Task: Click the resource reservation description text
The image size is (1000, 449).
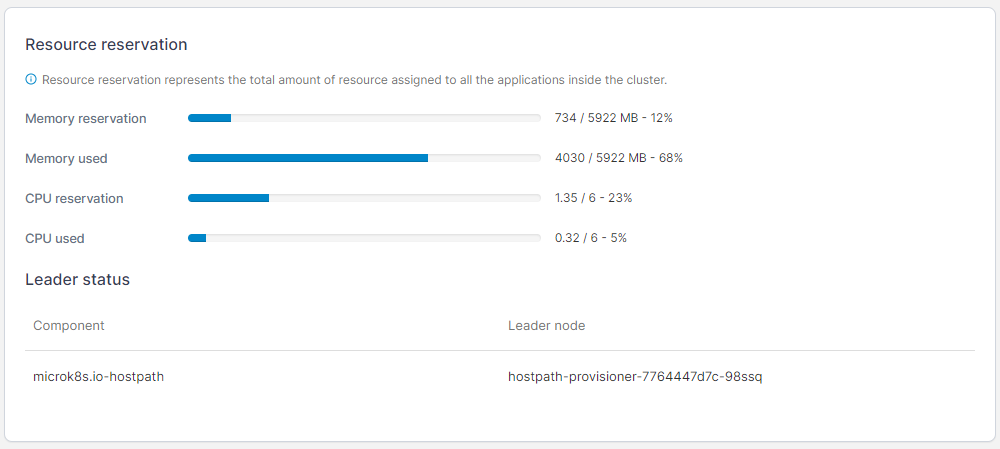Action: click(x=355, y=80)
